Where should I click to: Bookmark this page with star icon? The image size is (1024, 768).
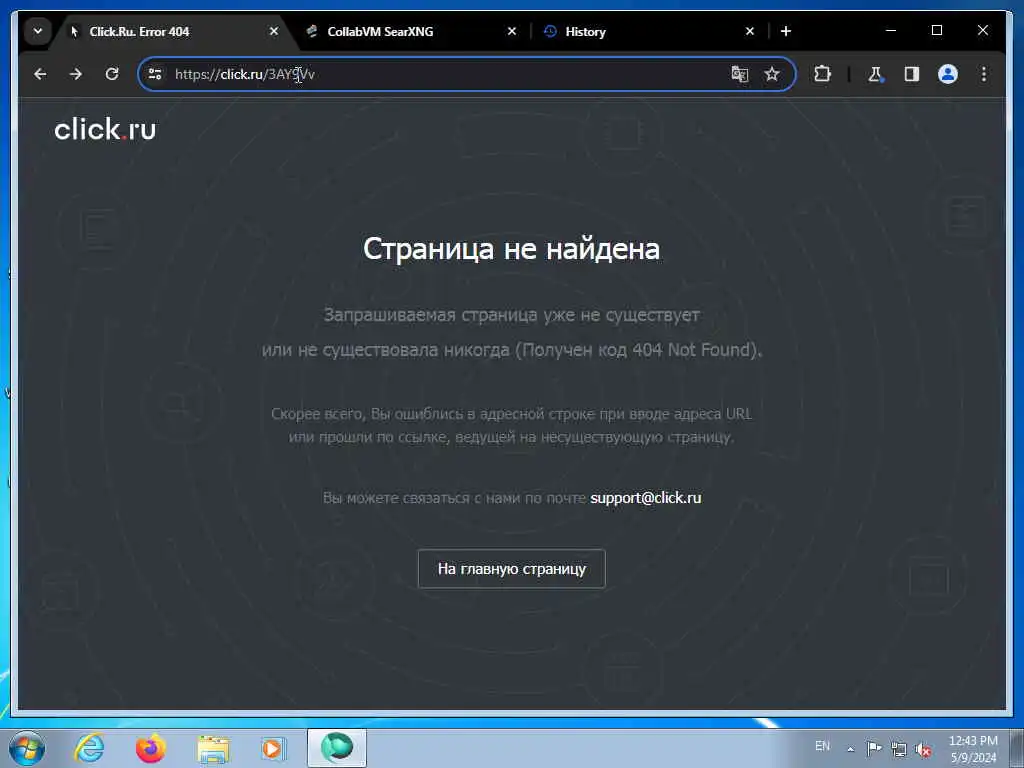(772, 74)
